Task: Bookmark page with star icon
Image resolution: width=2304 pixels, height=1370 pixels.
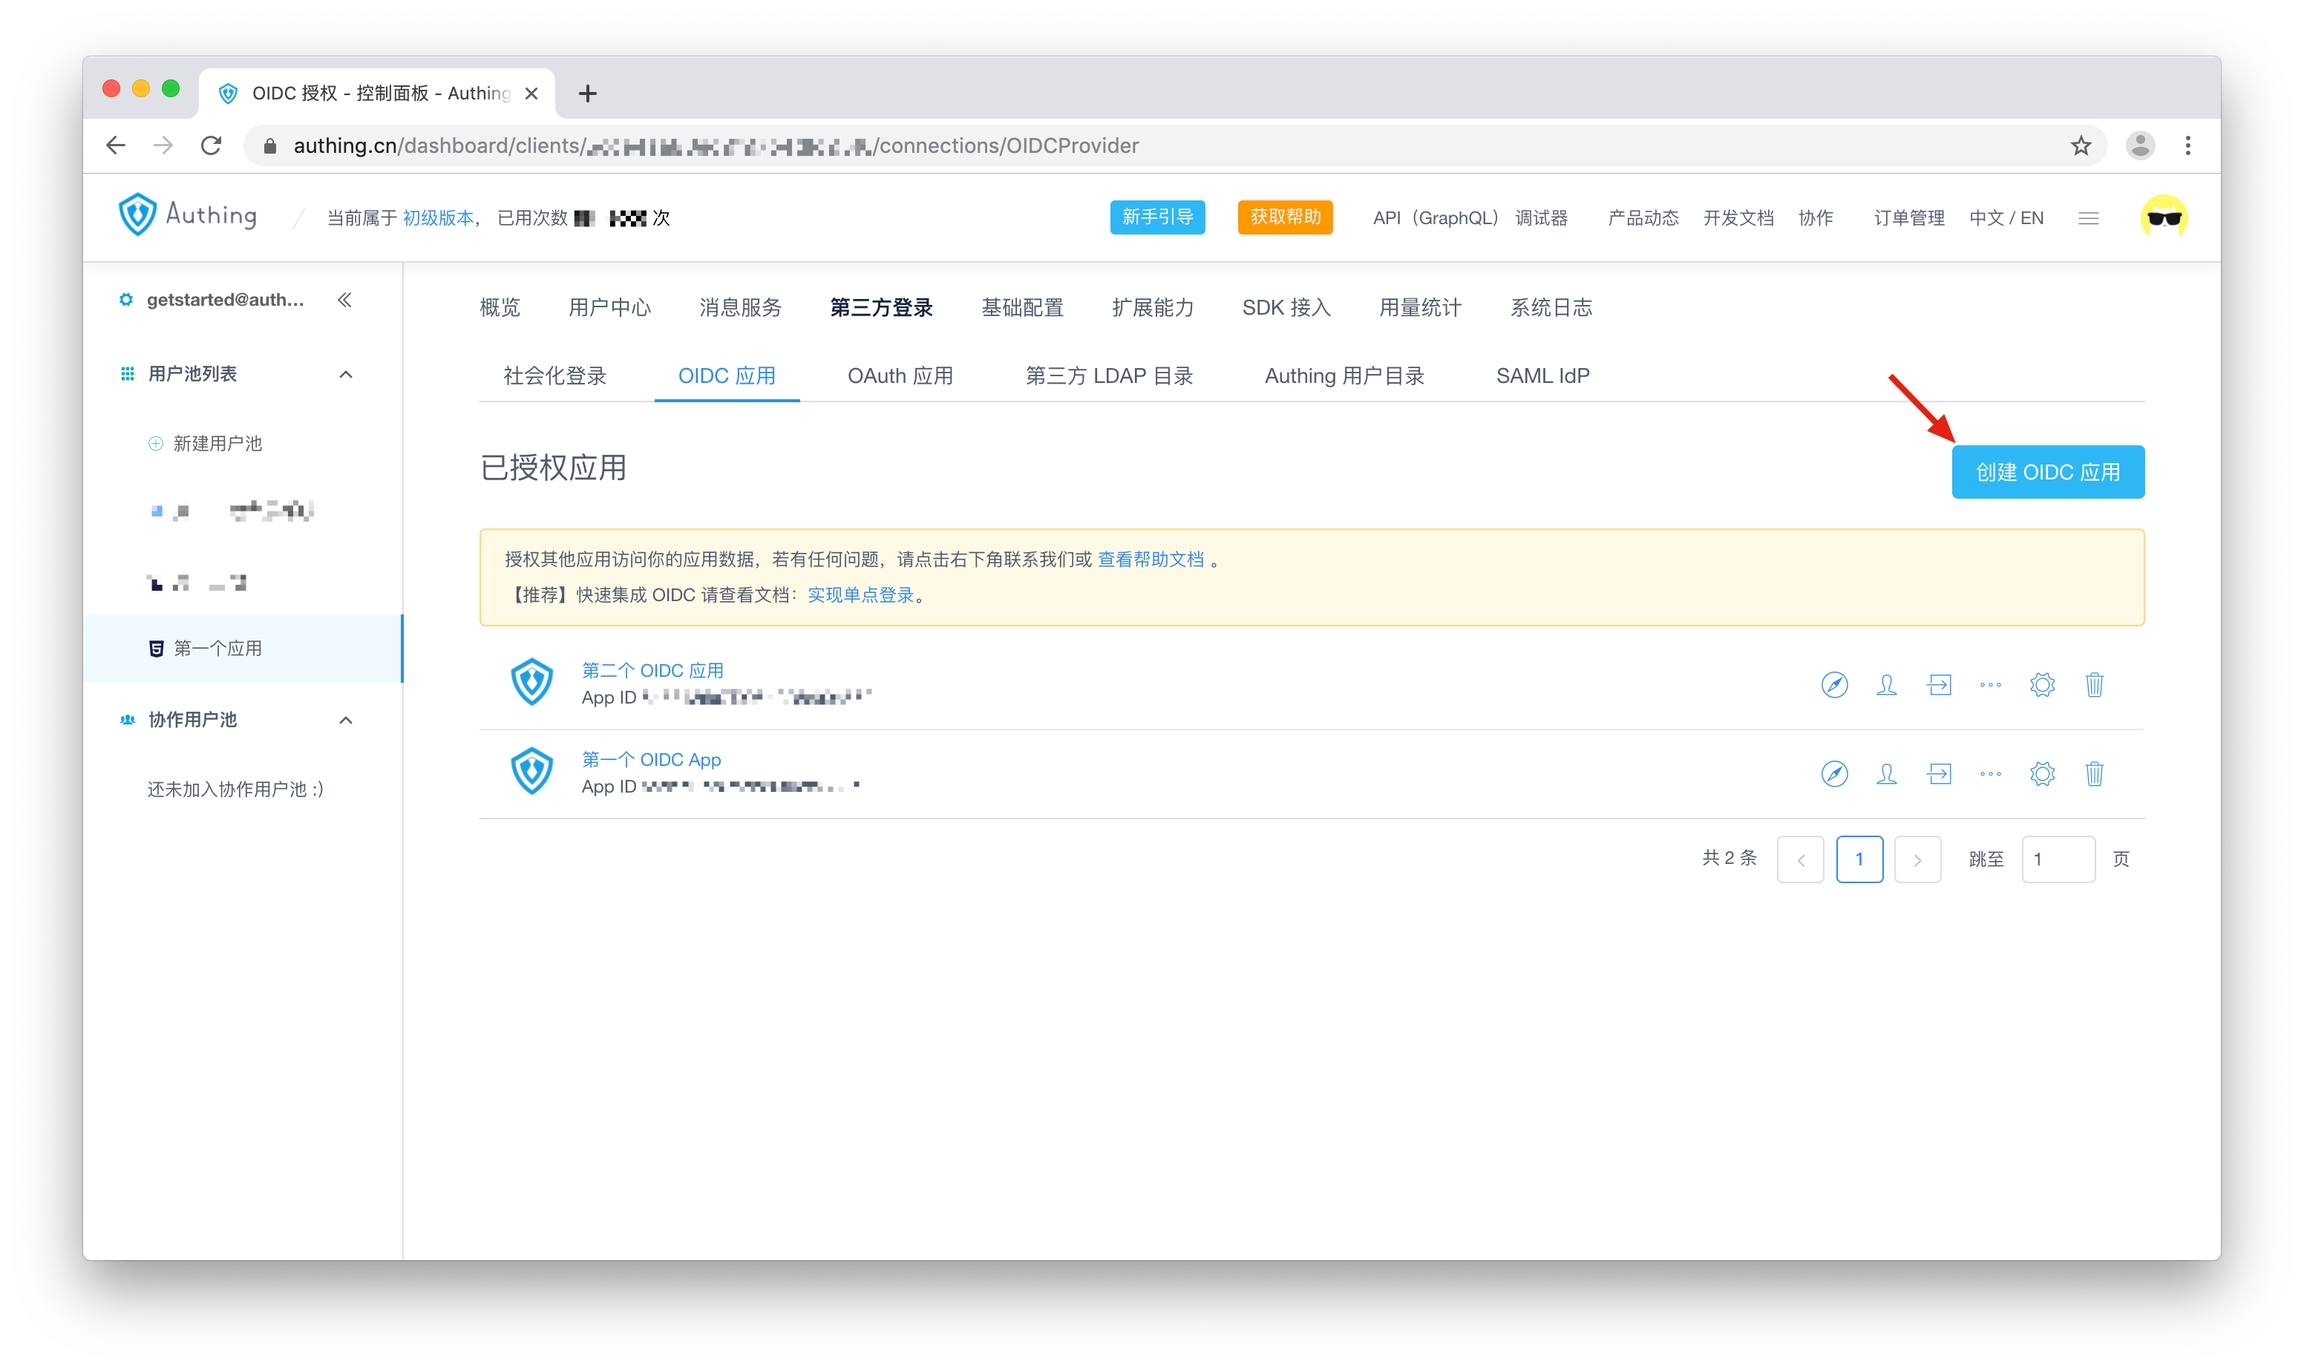Action: point(2081,146)
